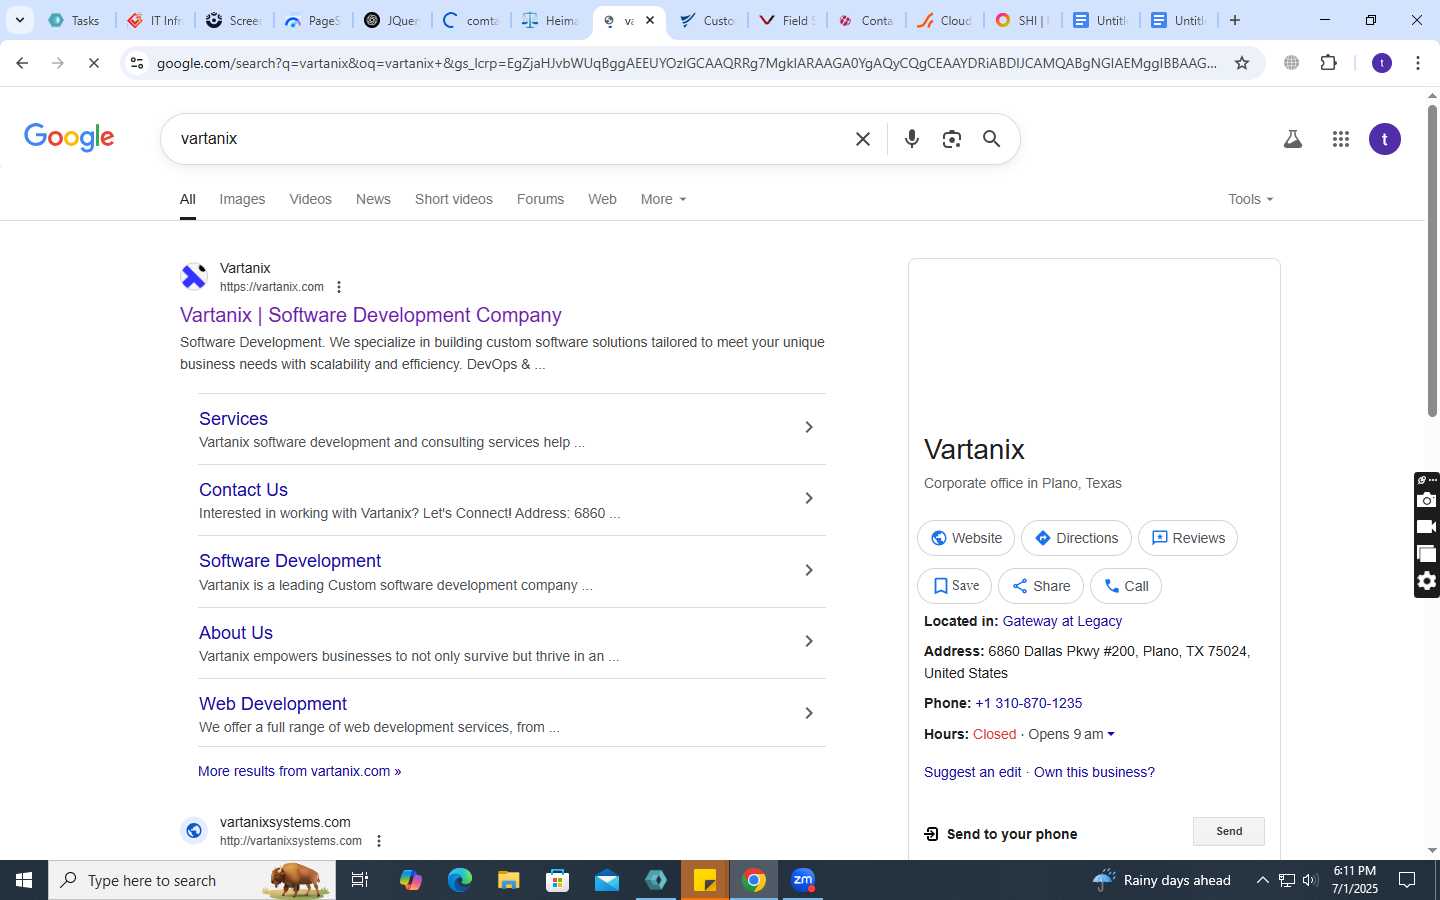Open new tab with plus button
The width and height of the screenshot is (1440, 900).
point(1235,20)
